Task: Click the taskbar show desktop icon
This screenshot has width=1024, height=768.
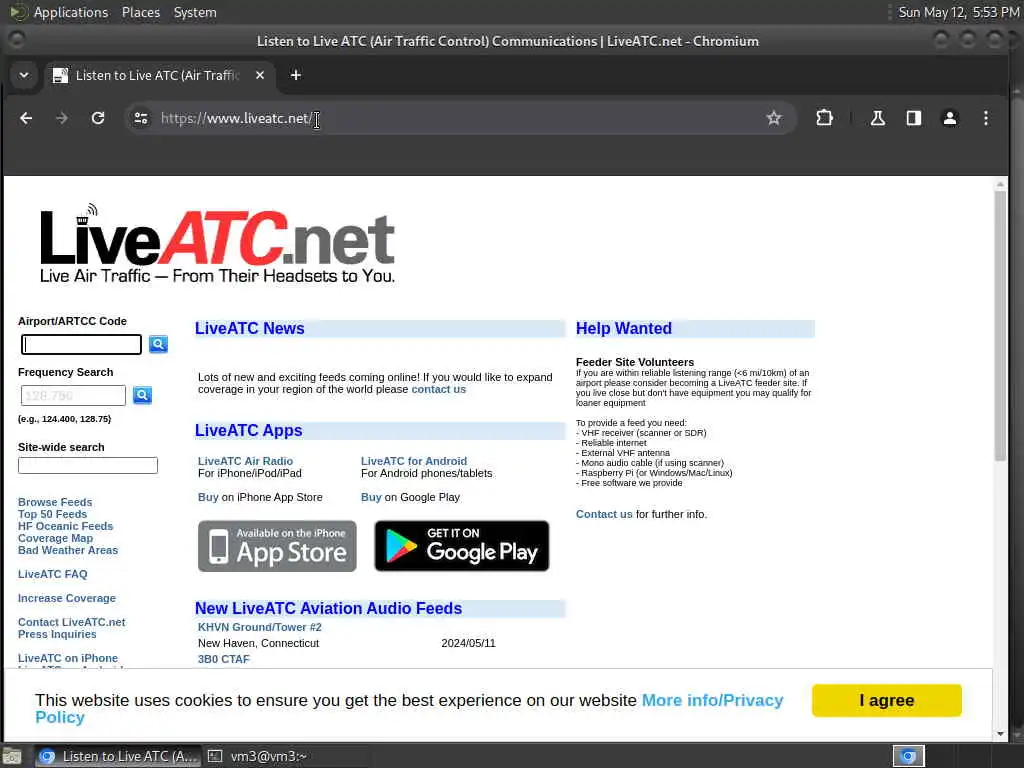Action: (x=12, y=756)
